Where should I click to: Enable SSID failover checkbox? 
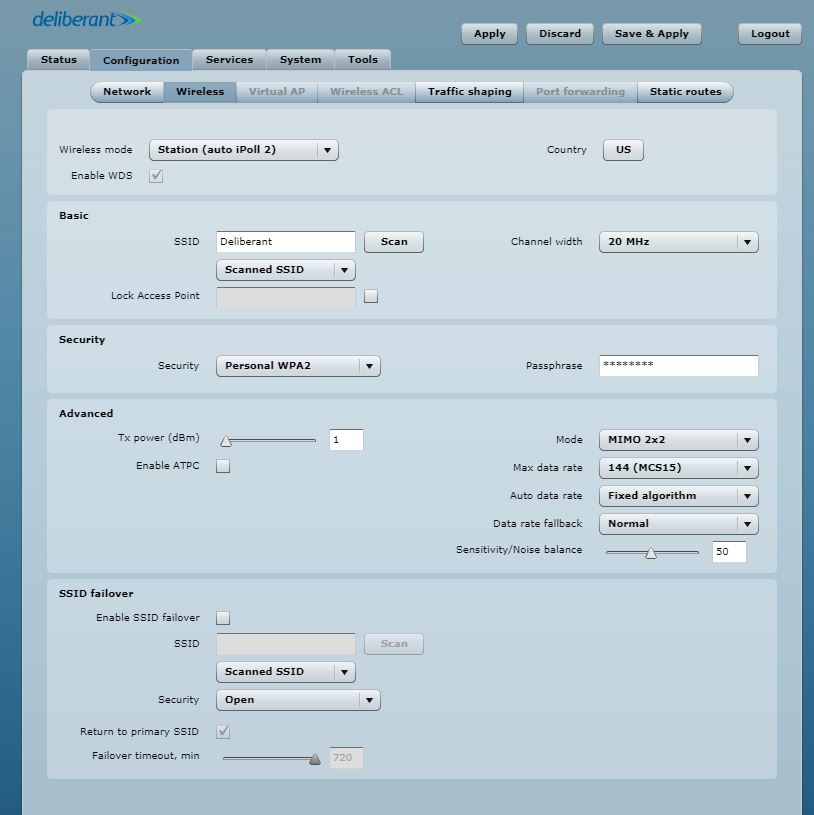(x=223, y=618)
